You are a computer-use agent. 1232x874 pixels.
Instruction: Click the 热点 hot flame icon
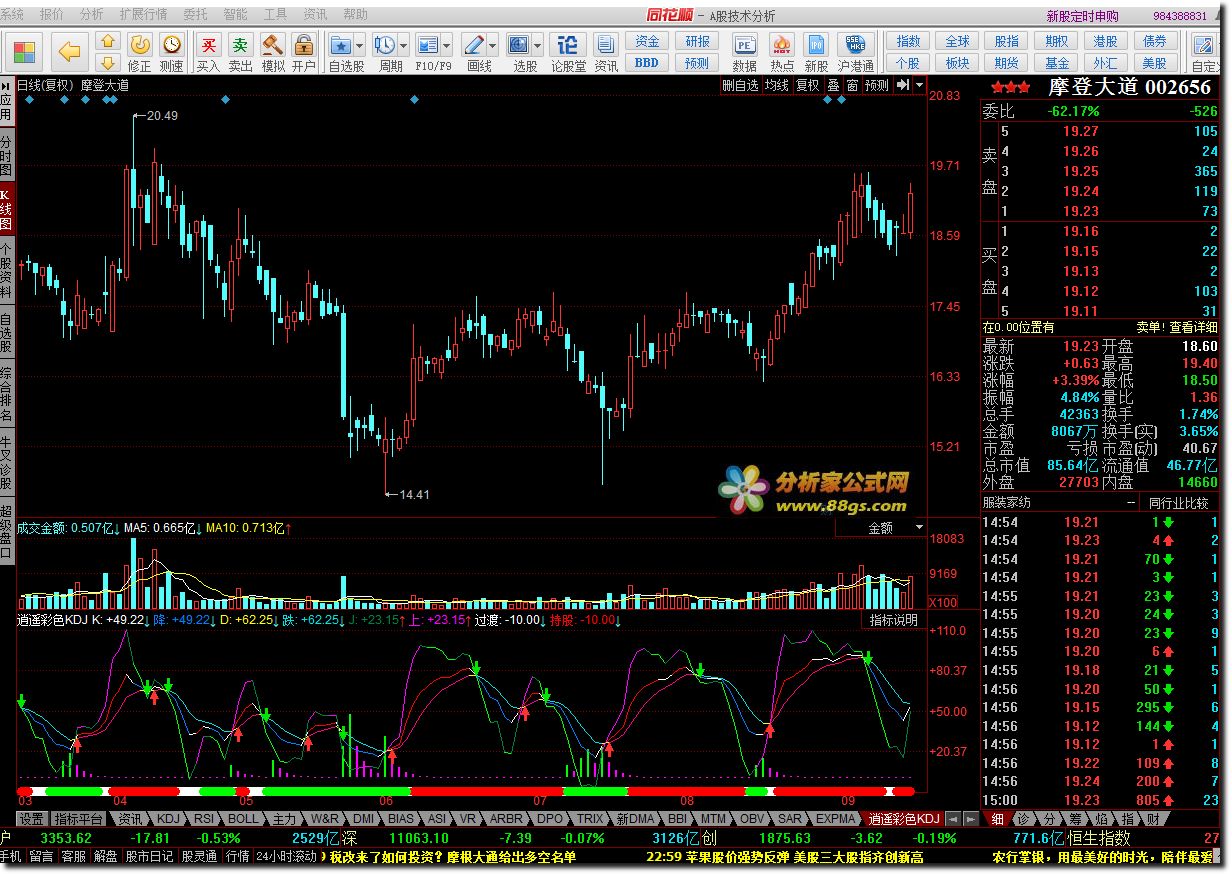point(782,44)
